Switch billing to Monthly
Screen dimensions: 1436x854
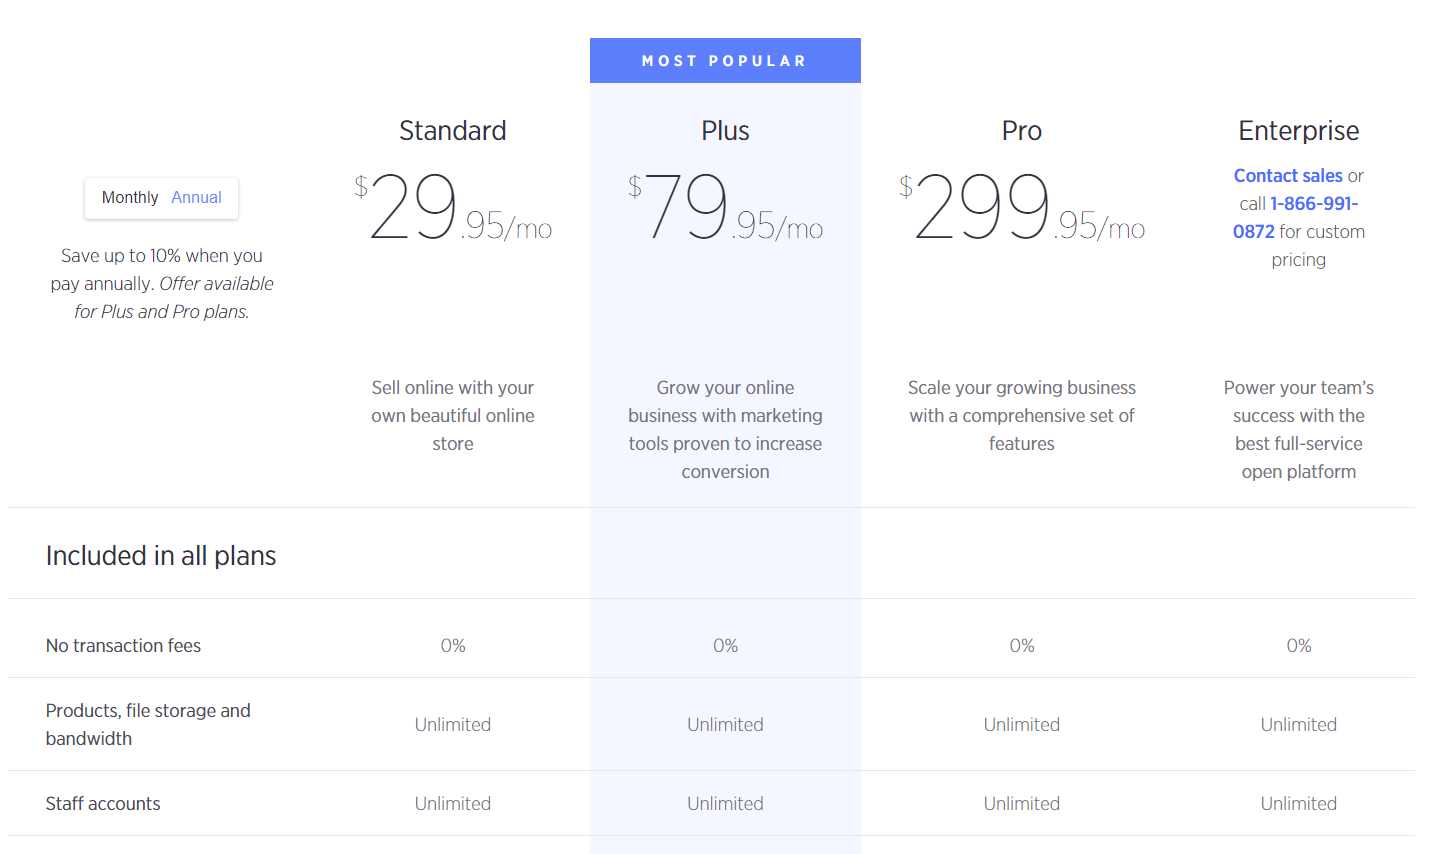(x=130, y=198)
